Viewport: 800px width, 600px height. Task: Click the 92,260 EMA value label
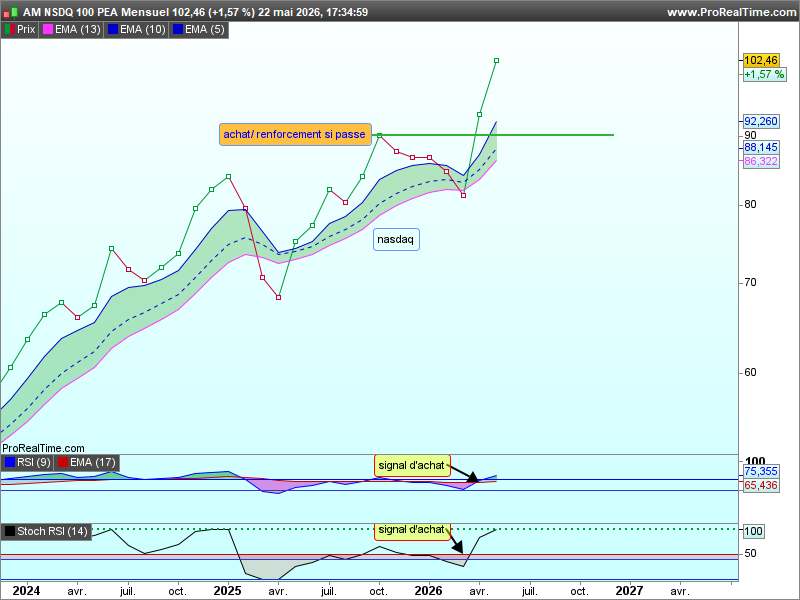pyautogui.click(x=761, y=121)
